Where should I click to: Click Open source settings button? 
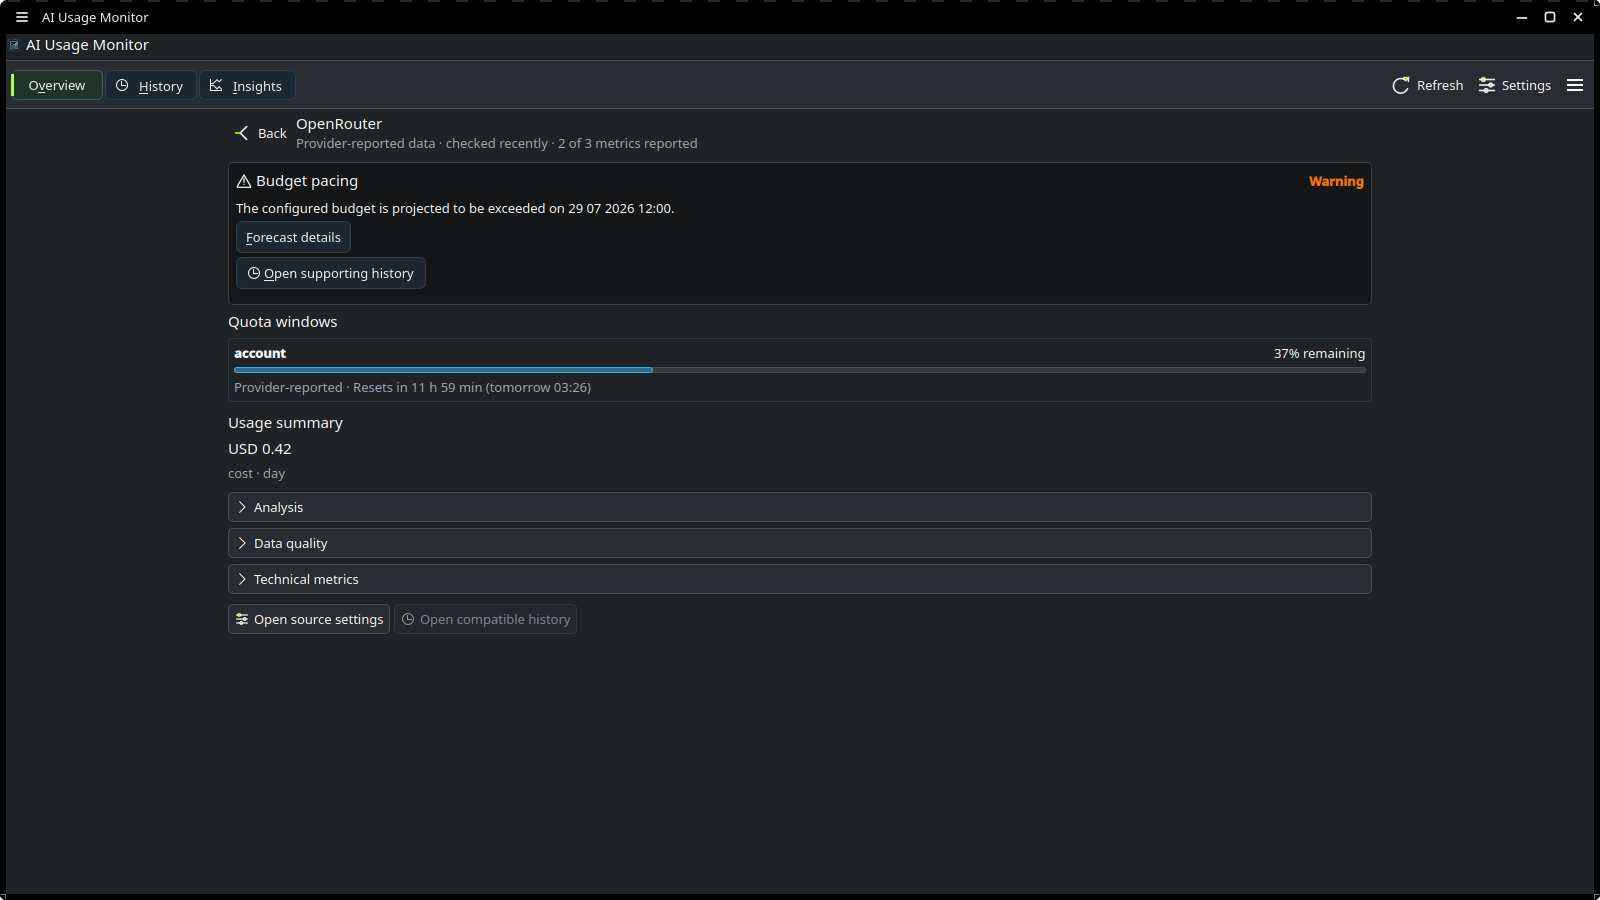309,620
